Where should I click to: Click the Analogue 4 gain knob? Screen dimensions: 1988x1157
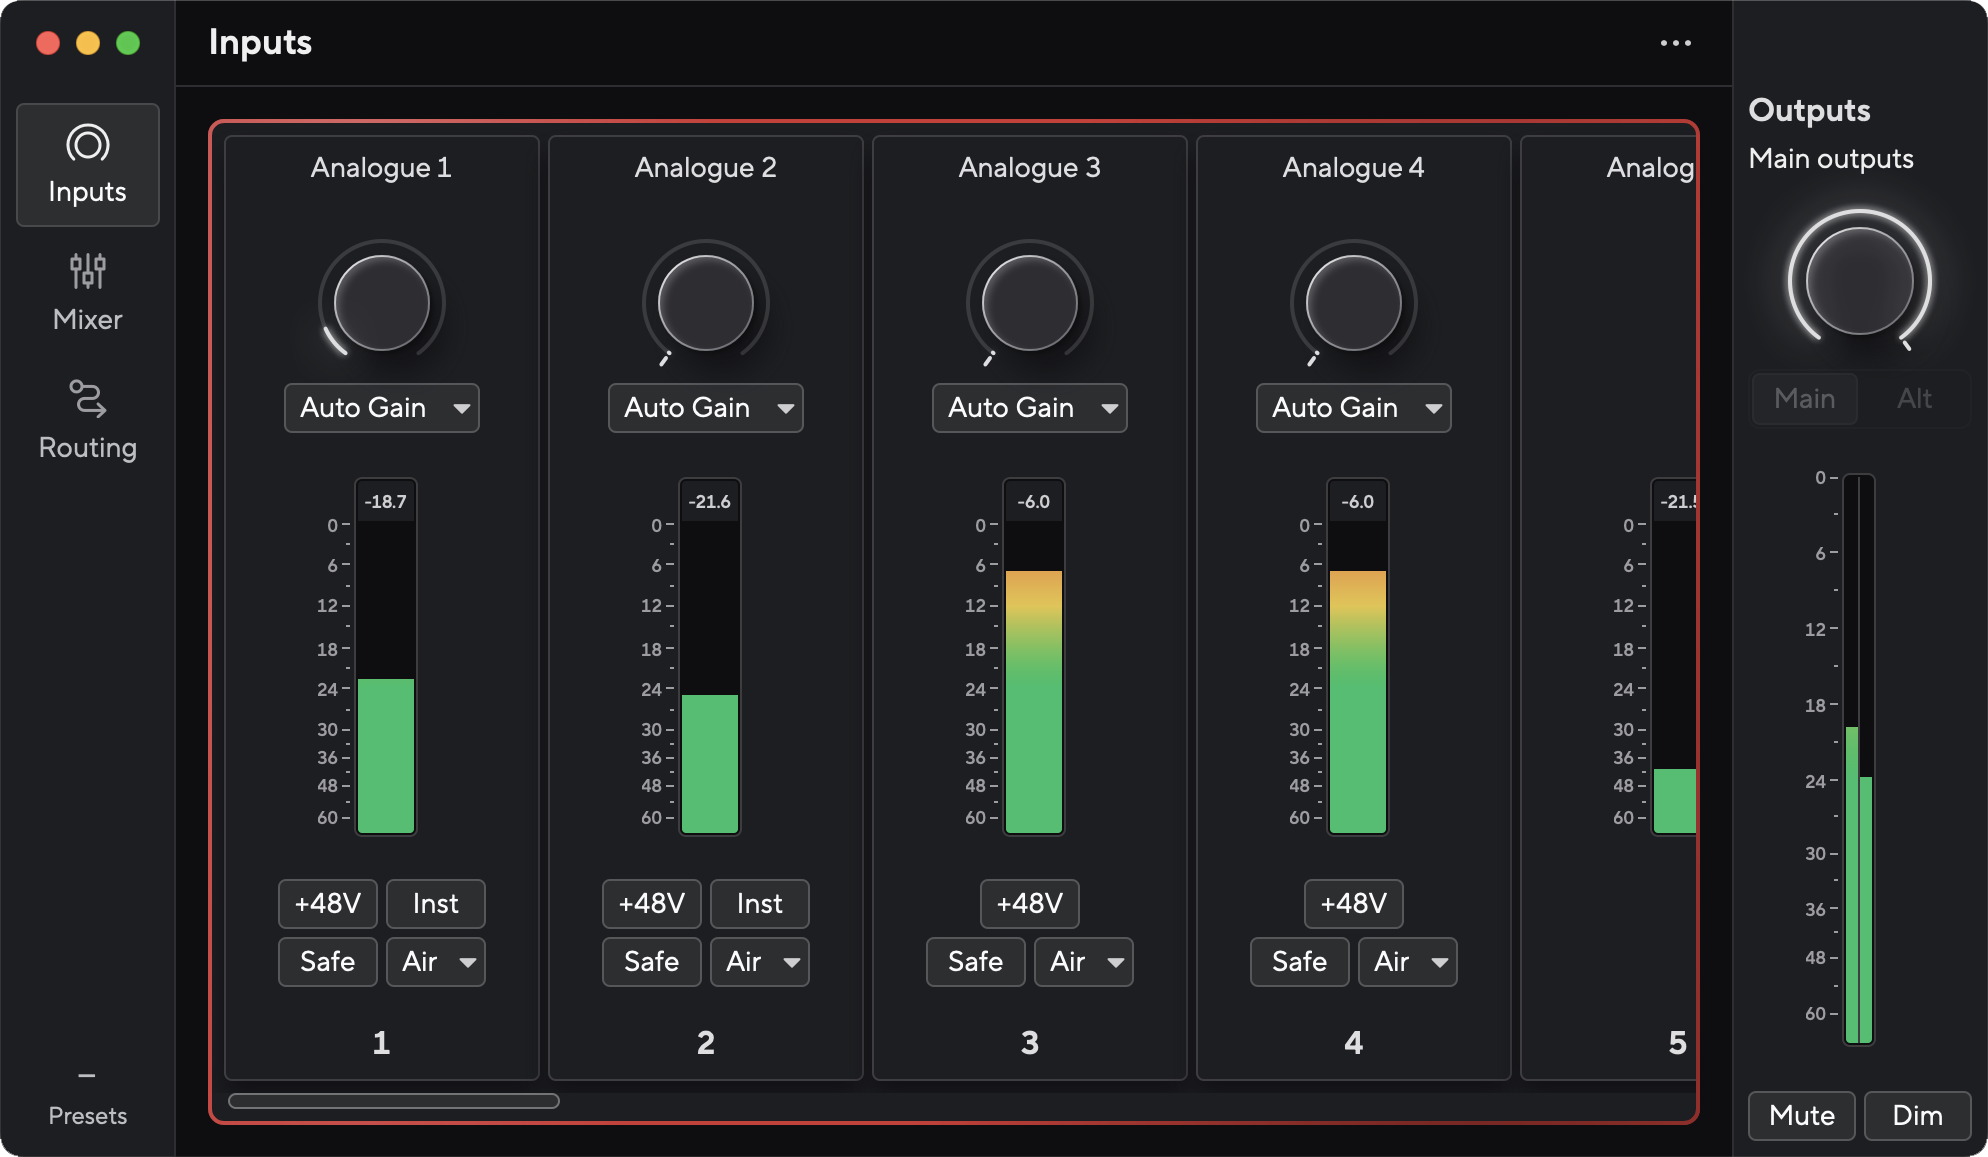1354,303
